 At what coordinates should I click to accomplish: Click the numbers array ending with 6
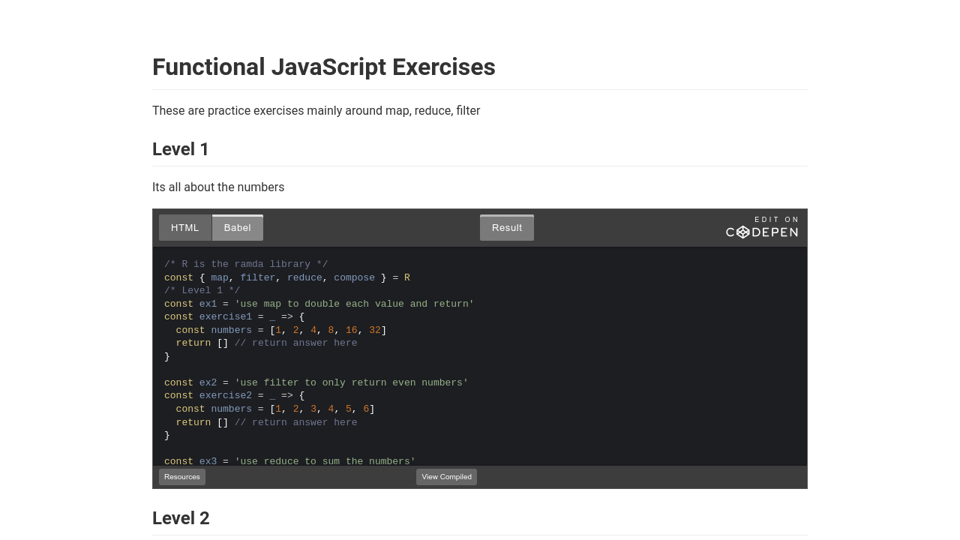322,409
